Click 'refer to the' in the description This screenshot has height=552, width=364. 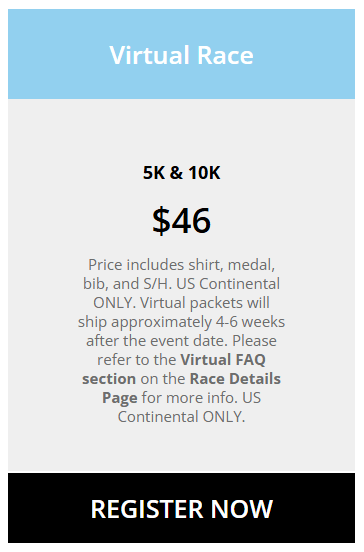137,360
